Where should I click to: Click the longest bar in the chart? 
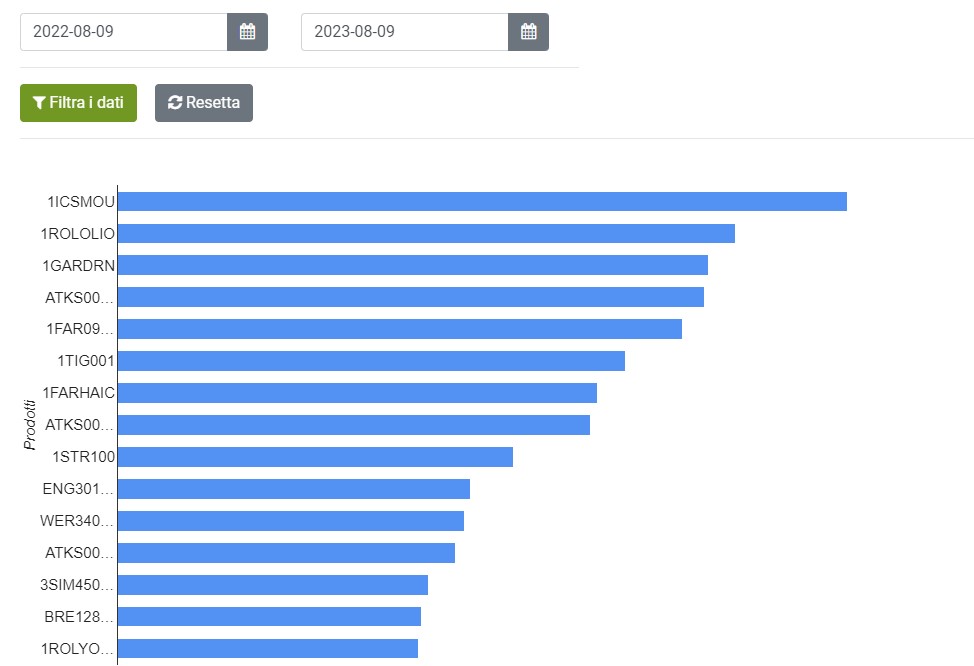tap(480, 201)
